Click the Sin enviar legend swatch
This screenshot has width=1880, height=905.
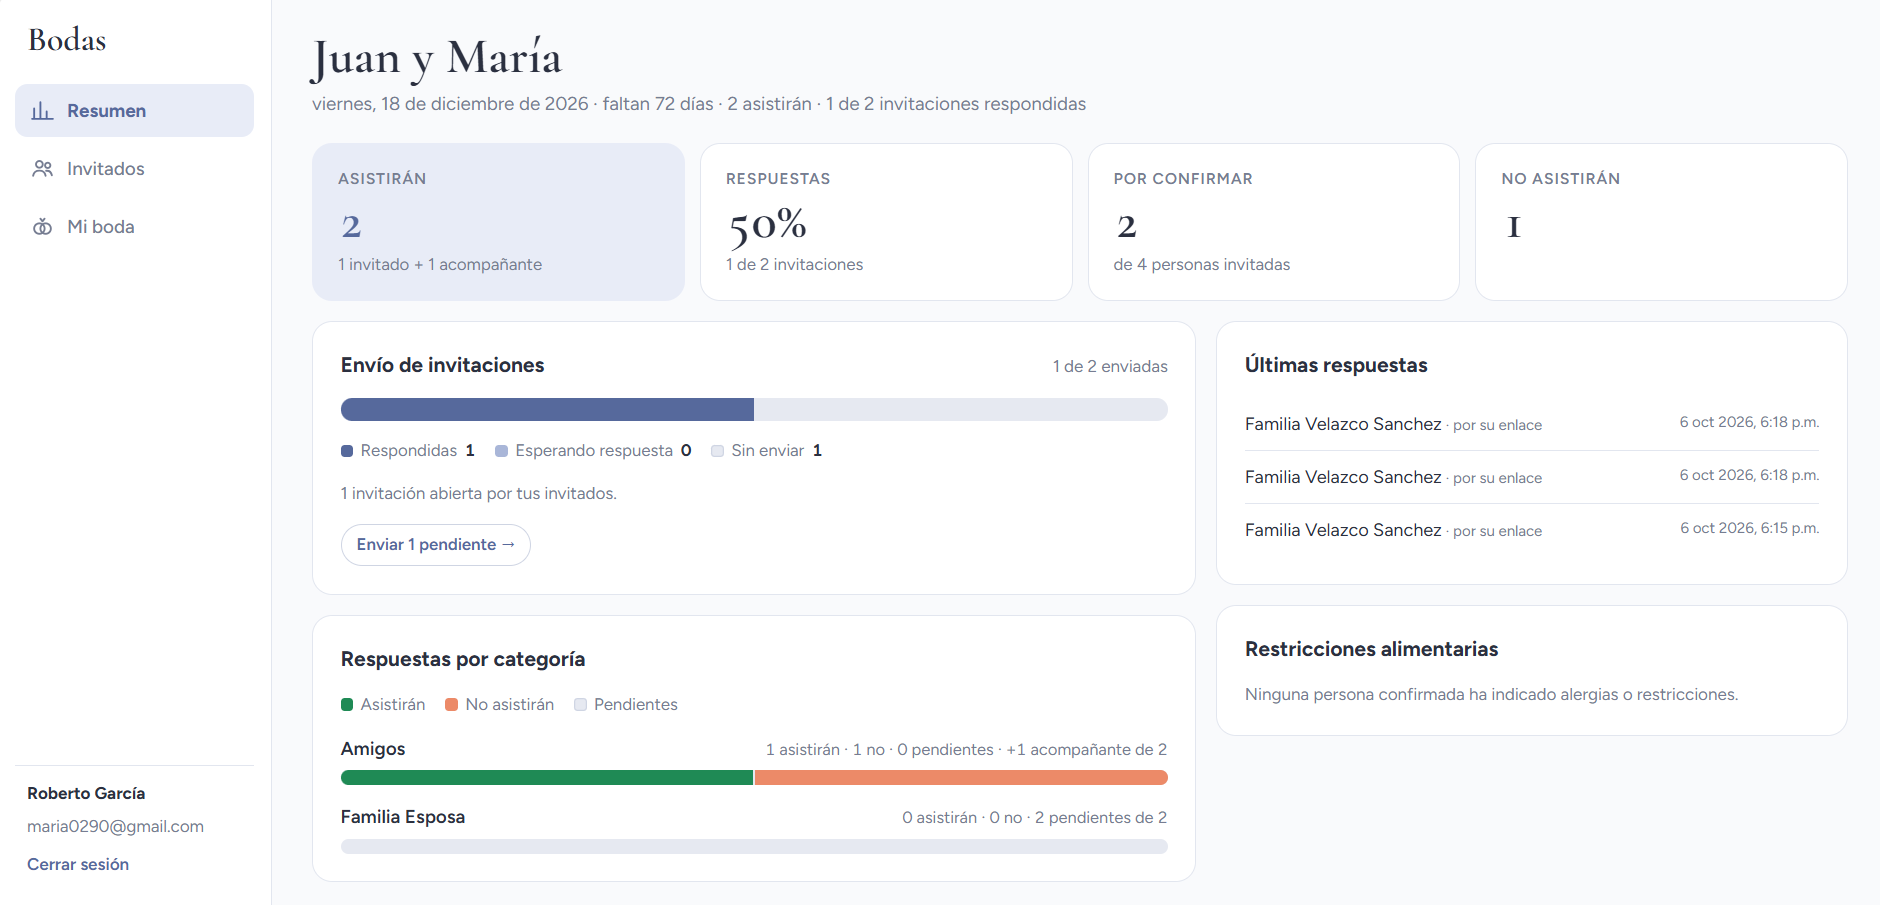[717, 451]
